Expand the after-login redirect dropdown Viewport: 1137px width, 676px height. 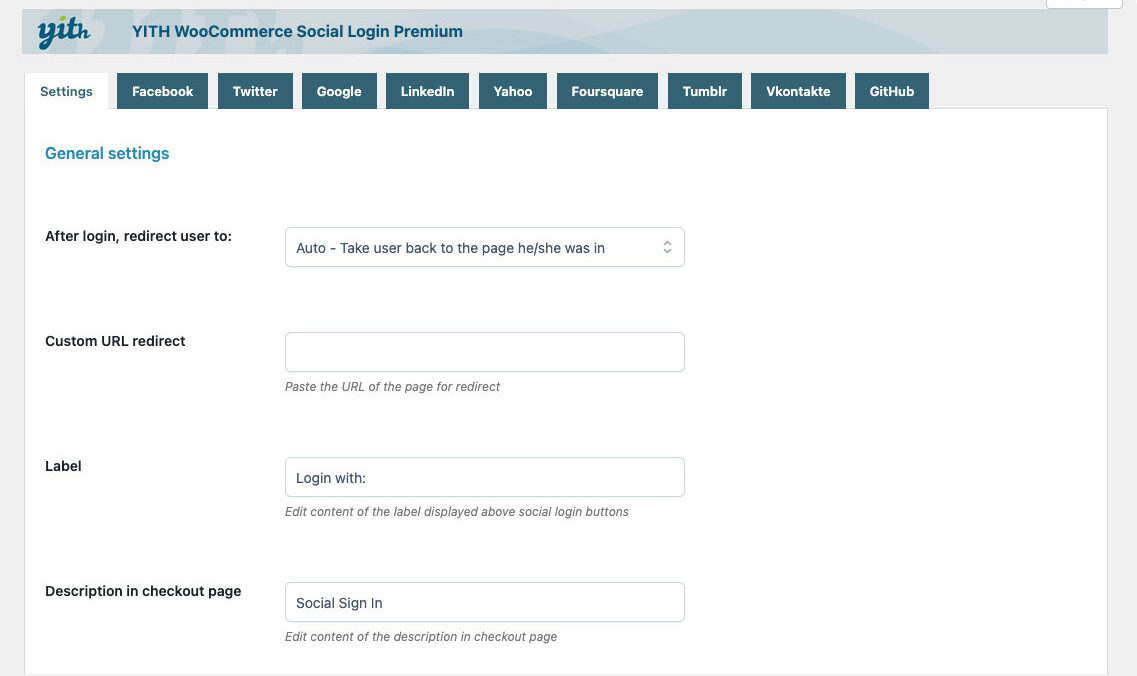484,247
